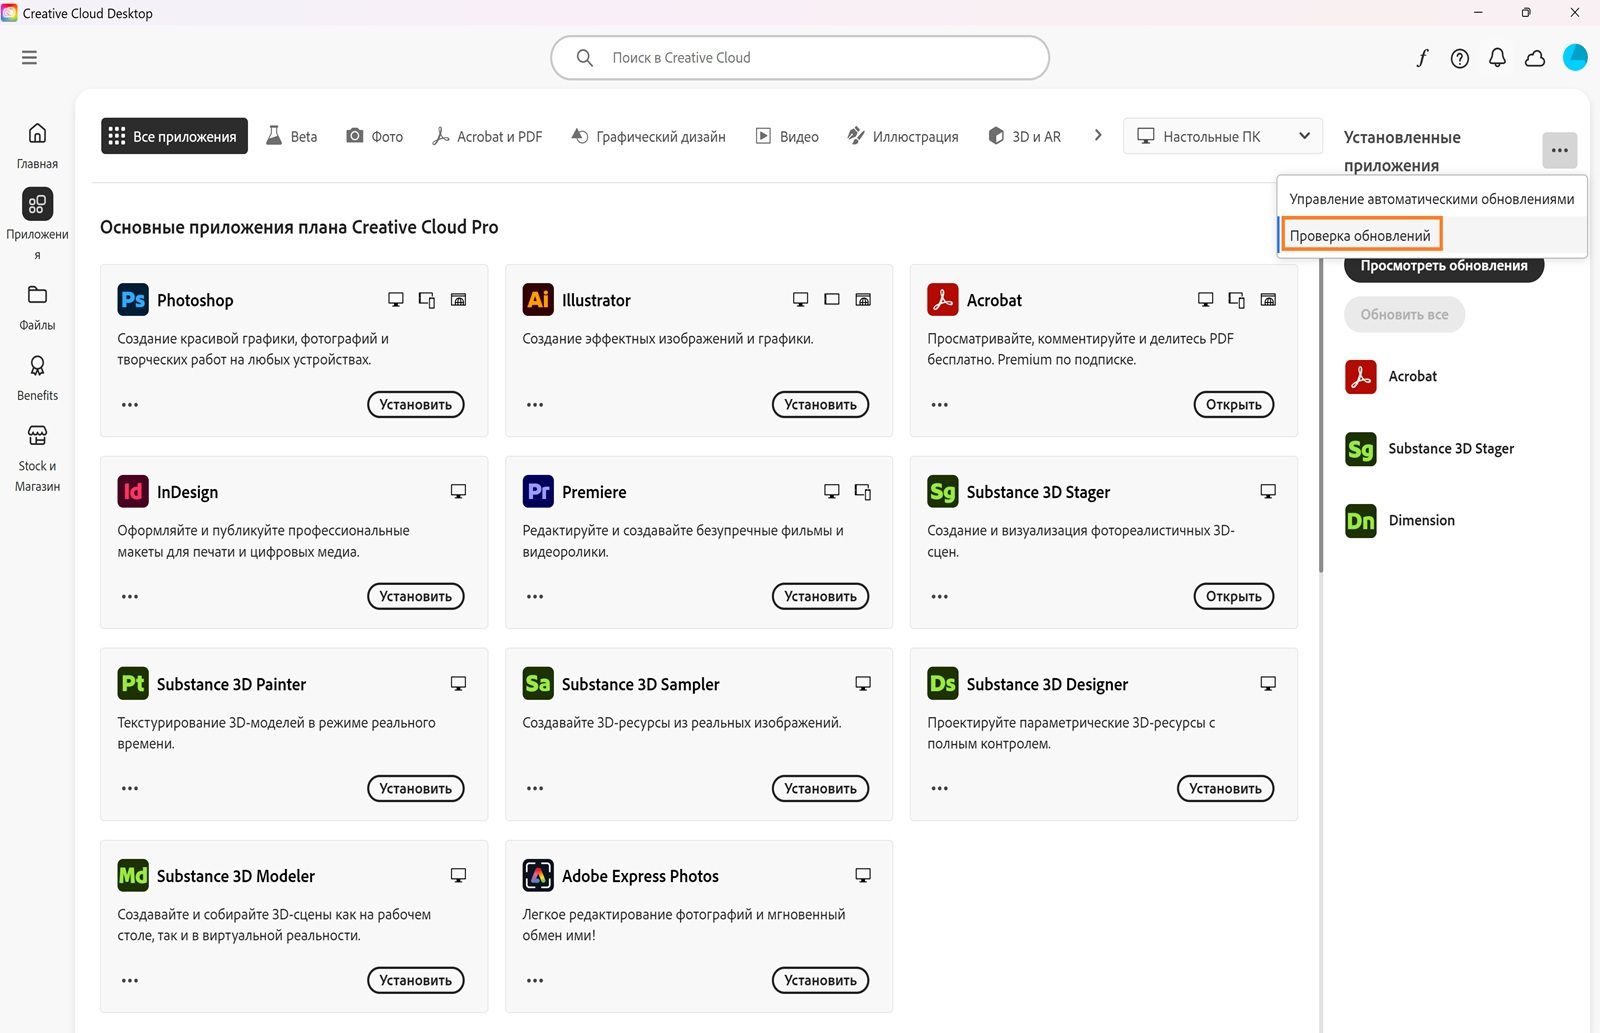Open Photoshop card's three-dot options menu

click(130, 405)
